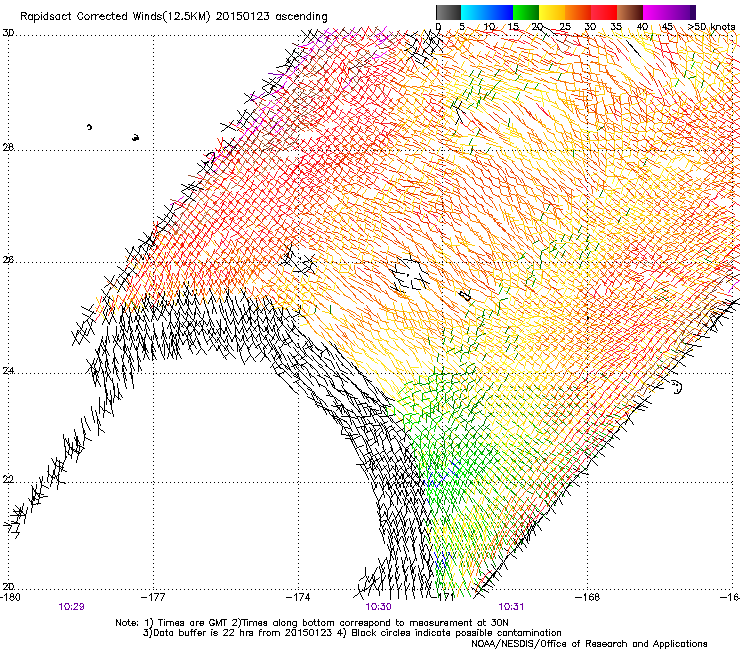
Task: Click the '20' latitude axis label
Action: pos(8,587)
